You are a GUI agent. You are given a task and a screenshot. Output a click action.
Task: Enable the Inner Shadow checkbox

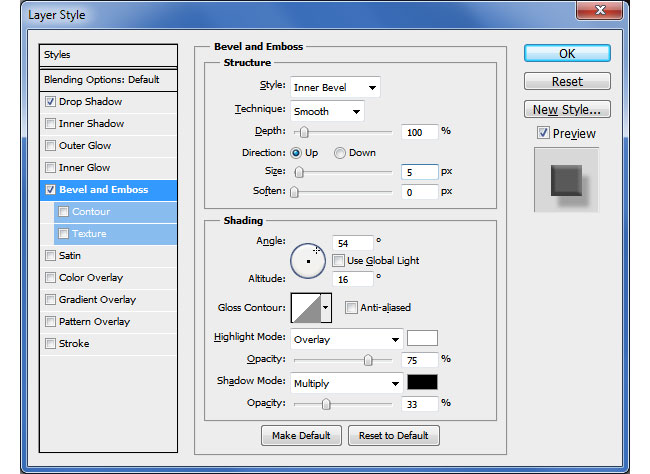click(50, 124)
